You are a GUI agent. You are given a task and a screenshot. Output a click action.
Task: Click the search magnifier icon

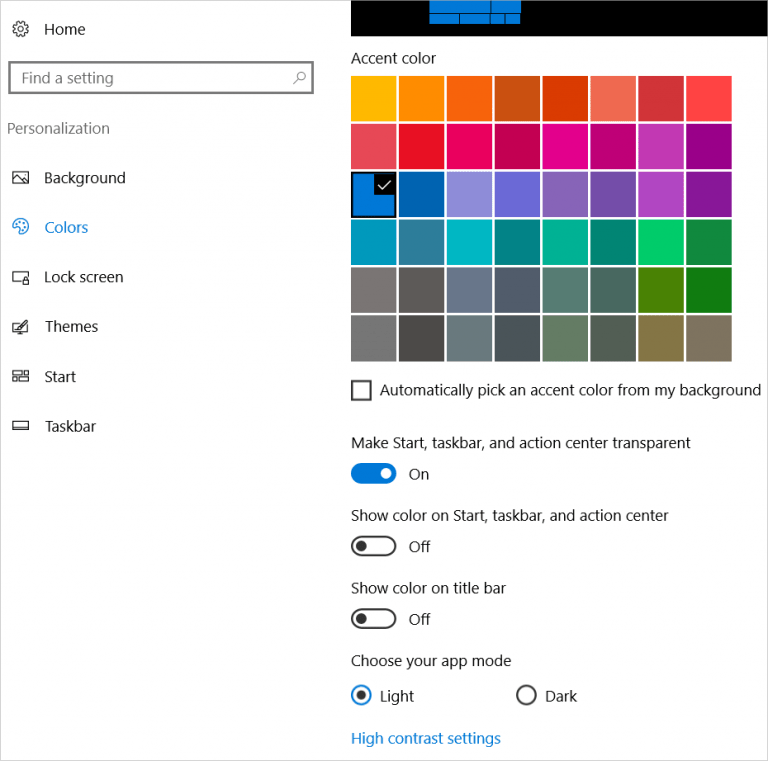[299, 77]
